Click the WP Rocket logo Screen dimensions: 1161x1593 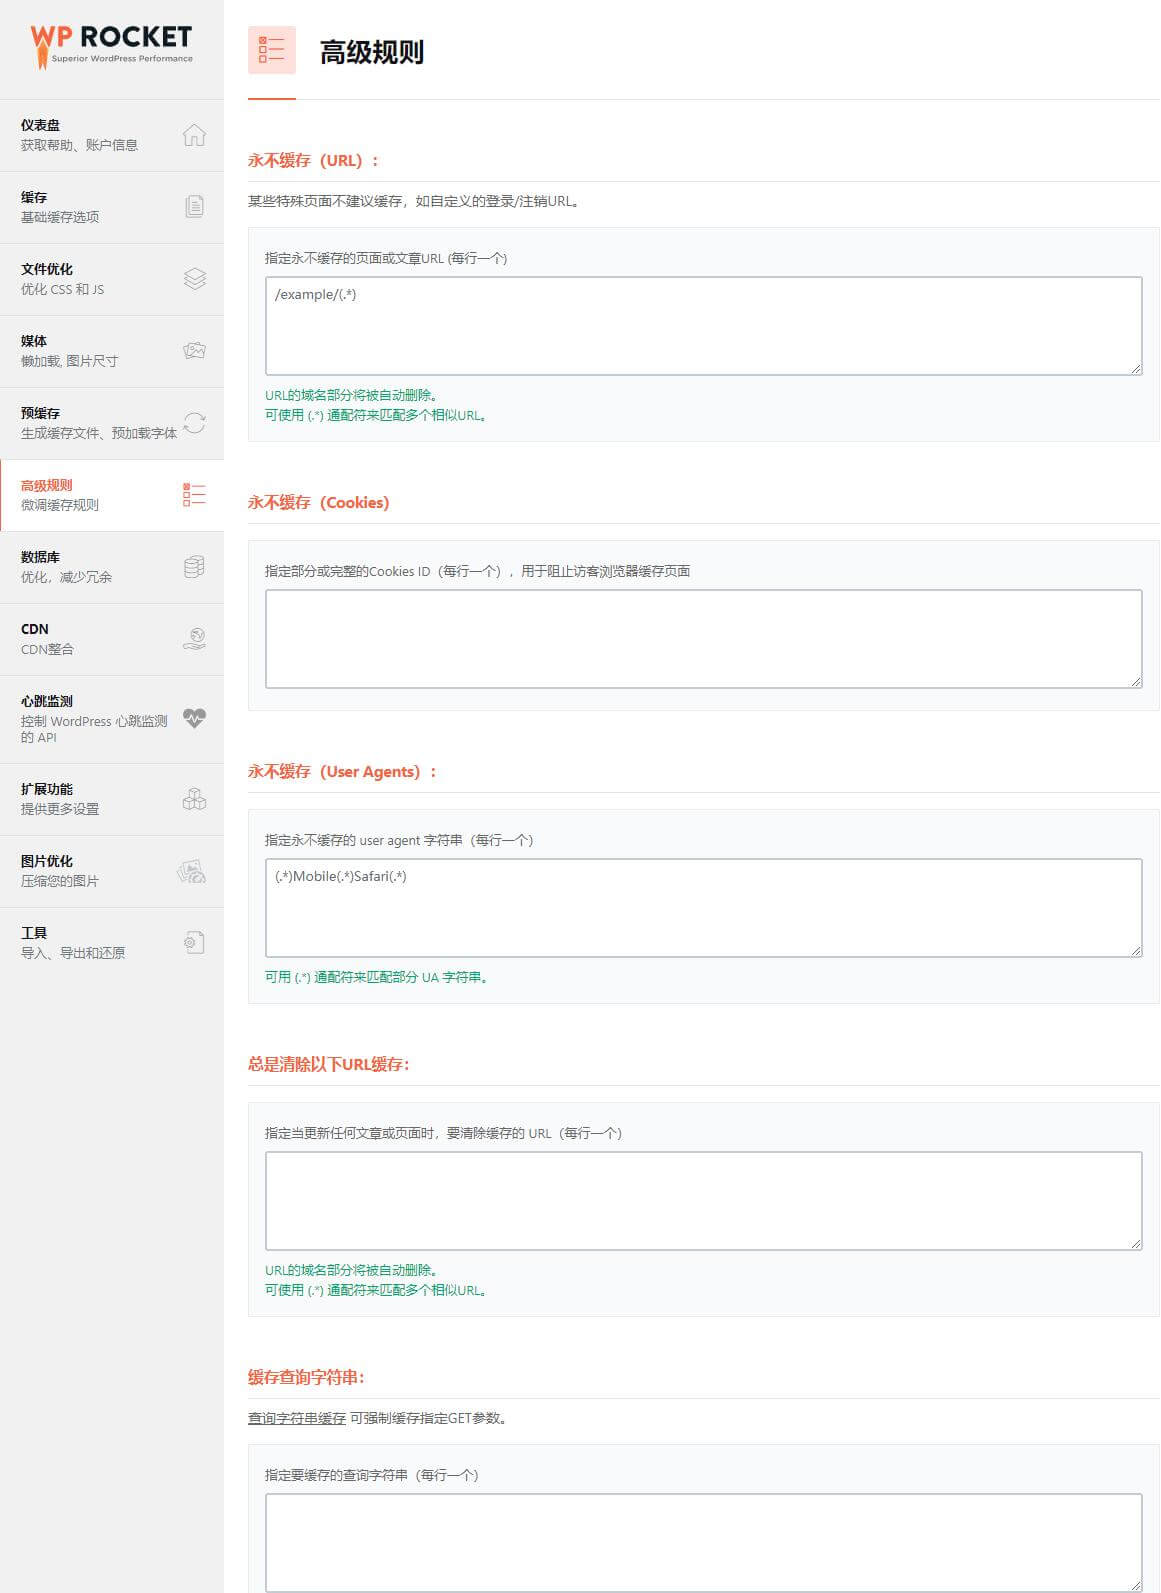point(111,46)
